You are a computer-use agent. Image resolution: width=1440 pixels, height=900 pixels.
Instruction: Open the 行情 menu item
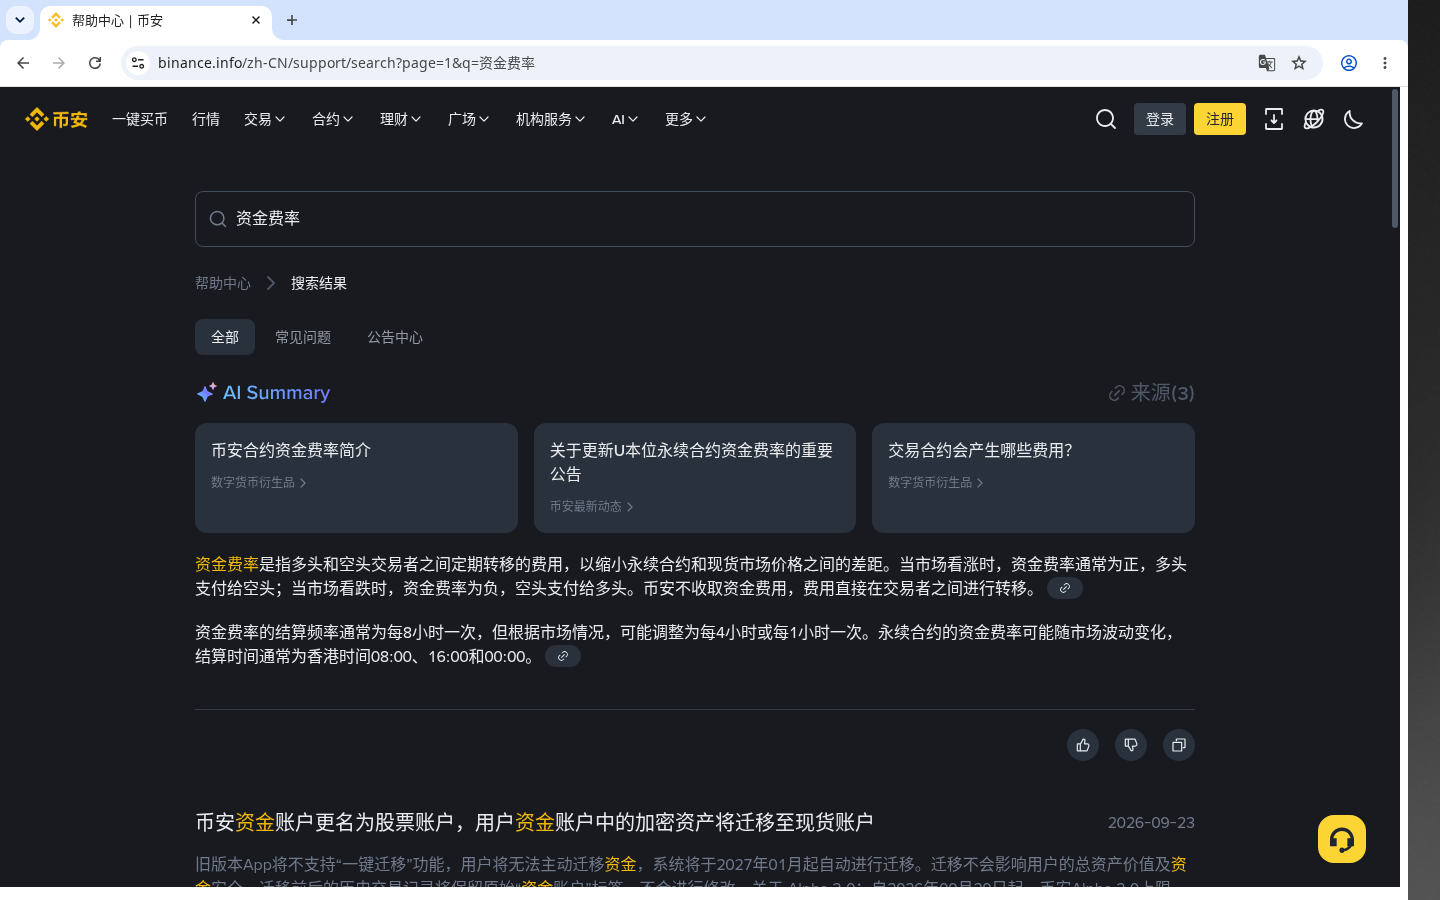pyautogui.click(x=206, y=119)
